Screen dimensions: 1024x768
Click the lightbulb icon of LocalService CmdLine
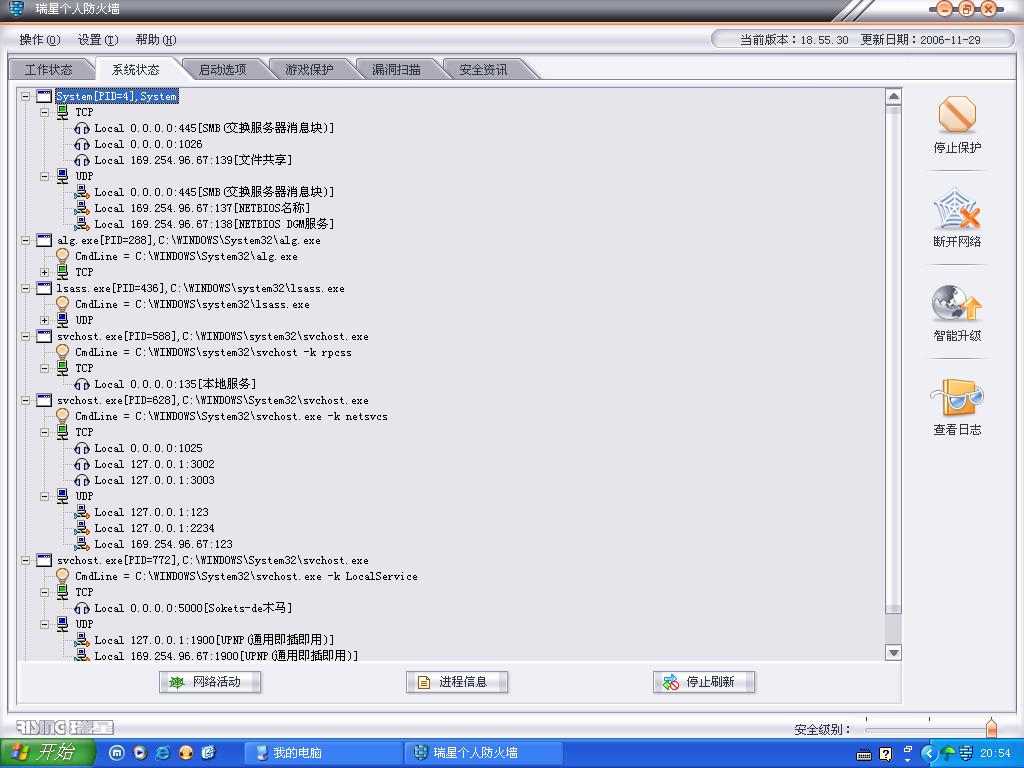click(x=63, y=576)
